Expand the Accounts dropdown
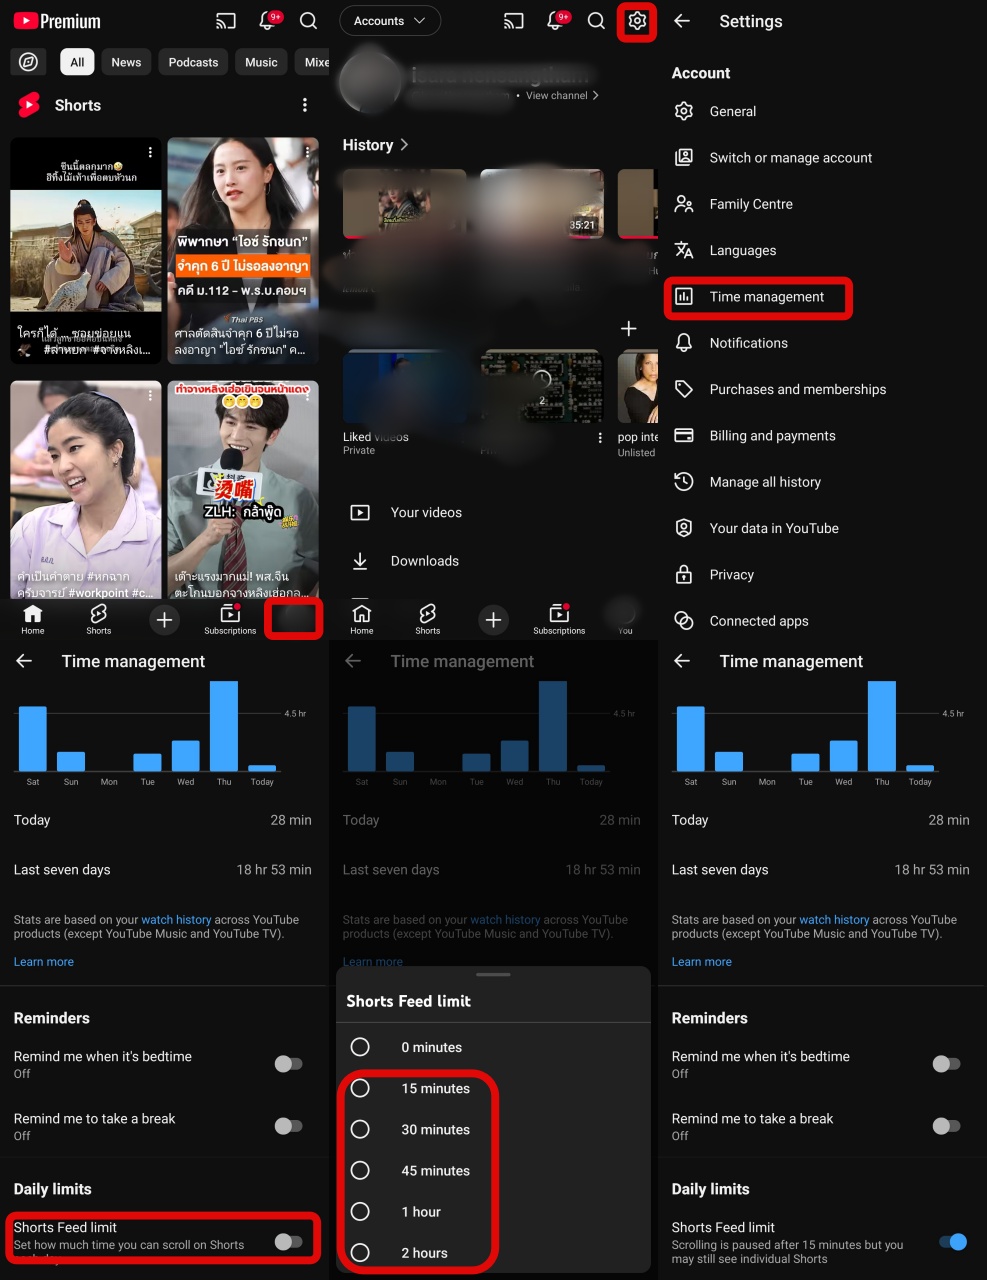The width and height of the screenshot is (987, 1280). coord(389,21)
